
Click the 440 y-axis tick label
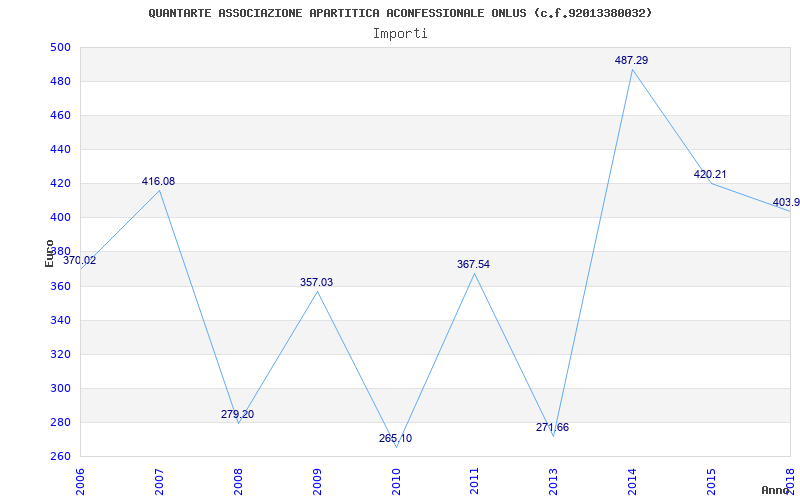pos(60,149)
